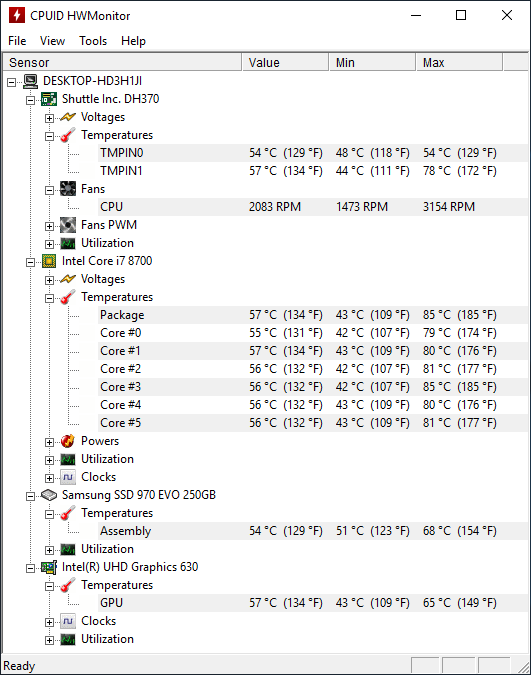Click the Samsung SSD 970 EVO drive icon
The image size is (531, 675).
[x=49, y=495]
